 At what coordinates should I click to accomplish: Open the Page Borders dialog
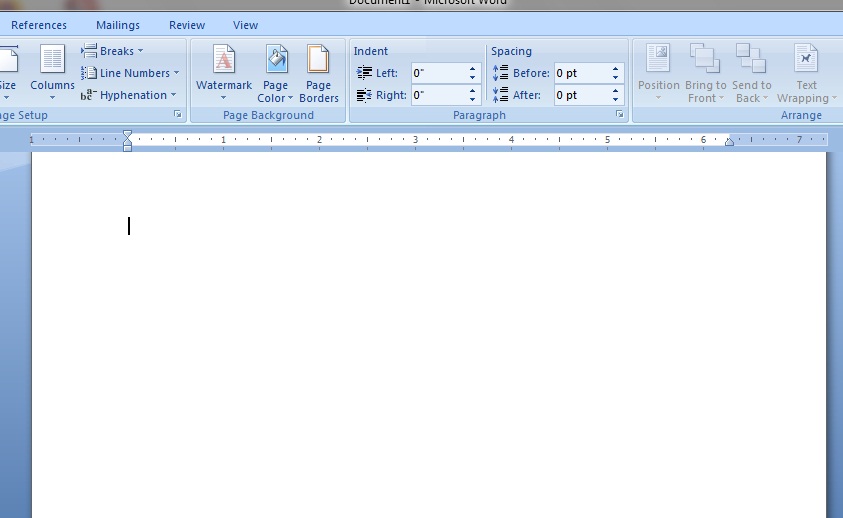pos(318,73)
